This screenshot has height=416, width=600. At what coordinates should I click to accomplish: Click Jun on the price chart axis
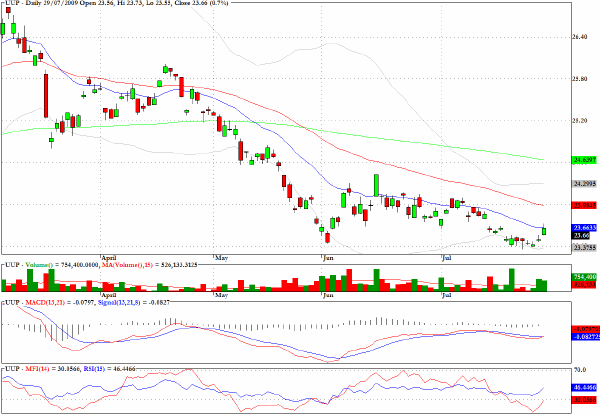(x=328, y=258)
